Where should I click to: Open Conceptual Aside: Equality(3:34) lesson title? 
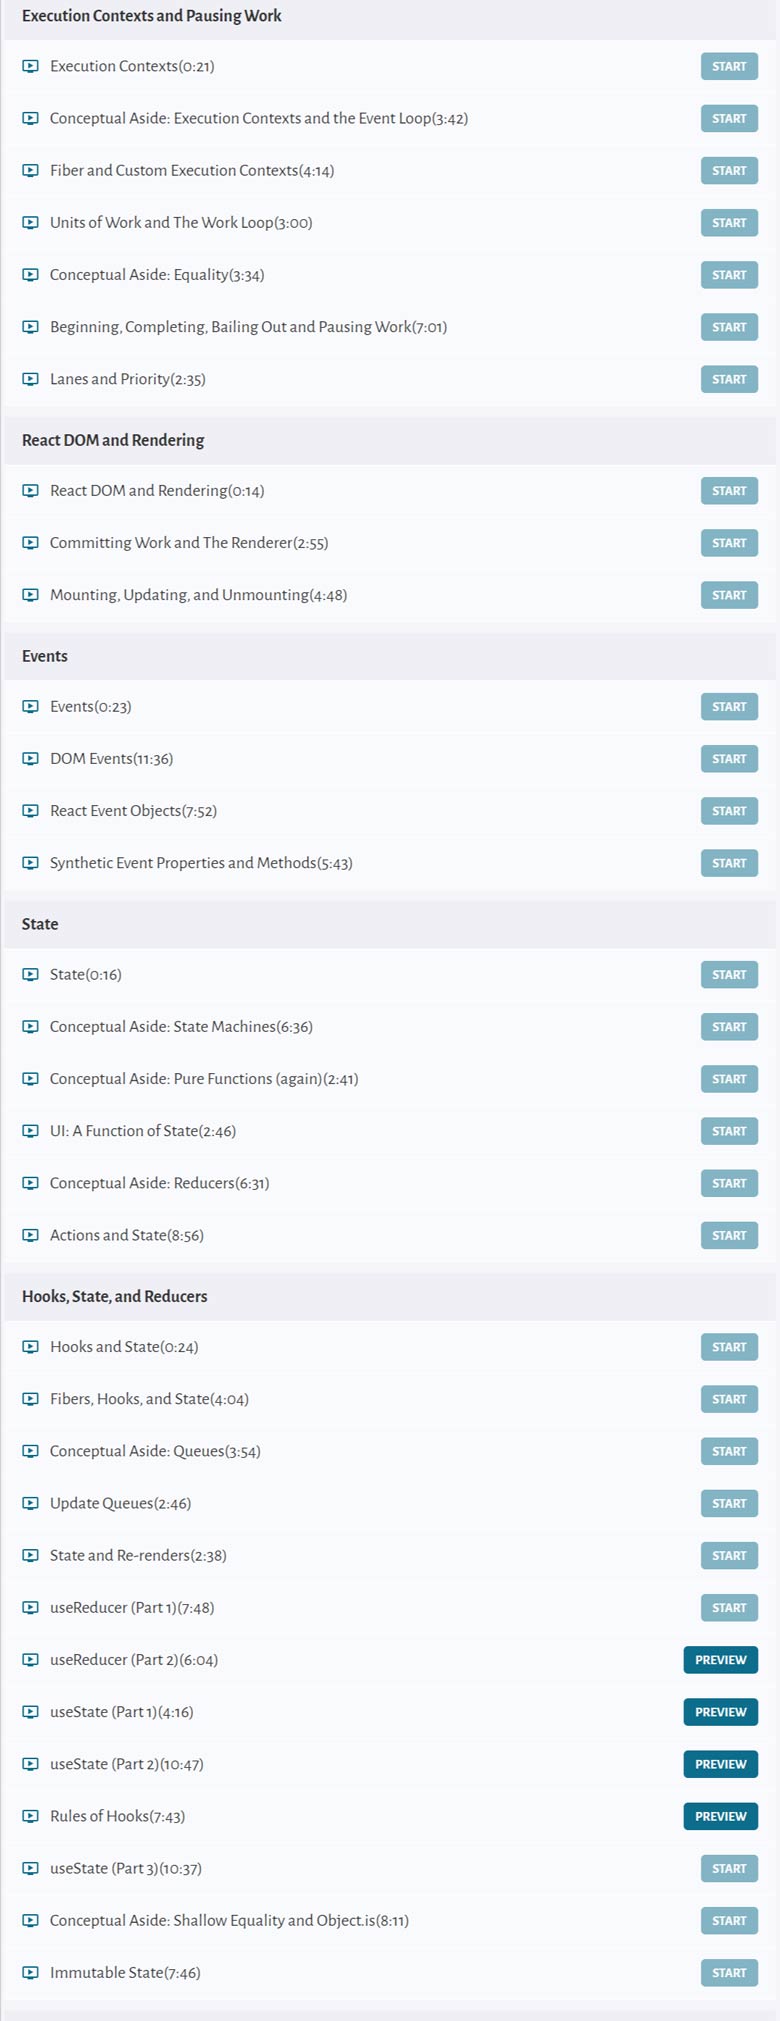point(157,274)
